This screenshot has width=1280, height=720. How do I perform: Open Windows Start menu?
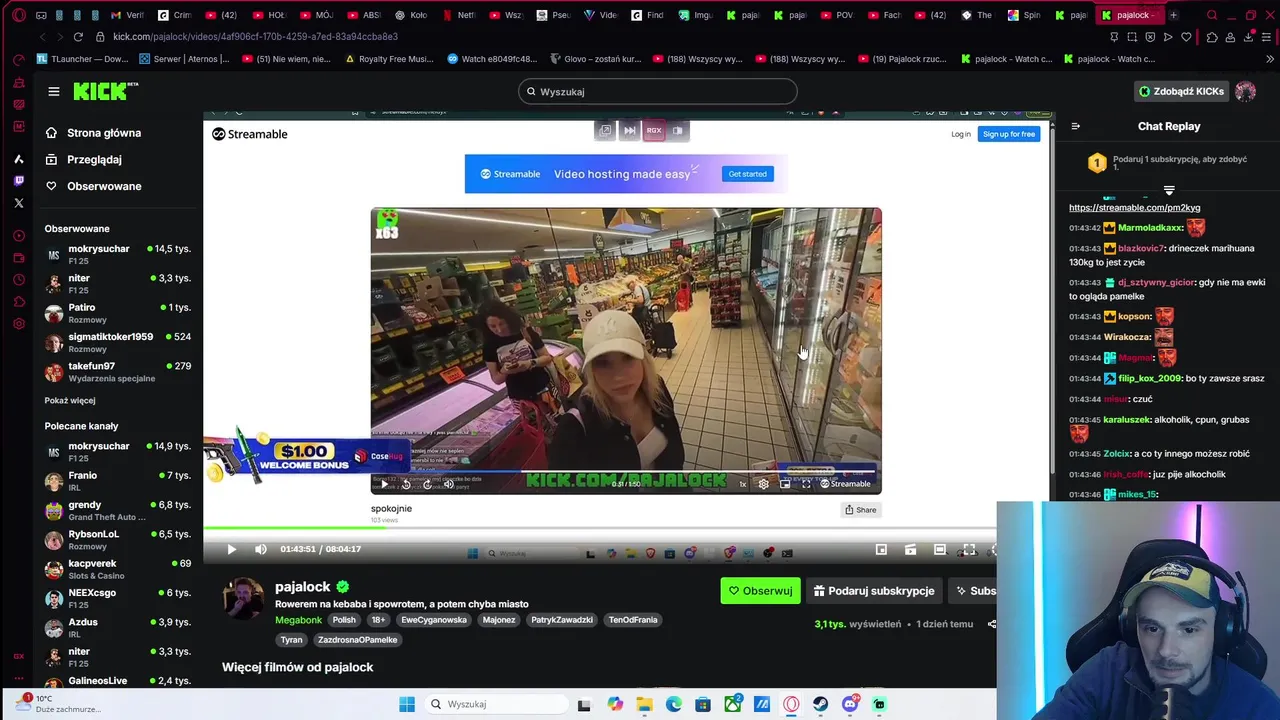click(407, 704)
